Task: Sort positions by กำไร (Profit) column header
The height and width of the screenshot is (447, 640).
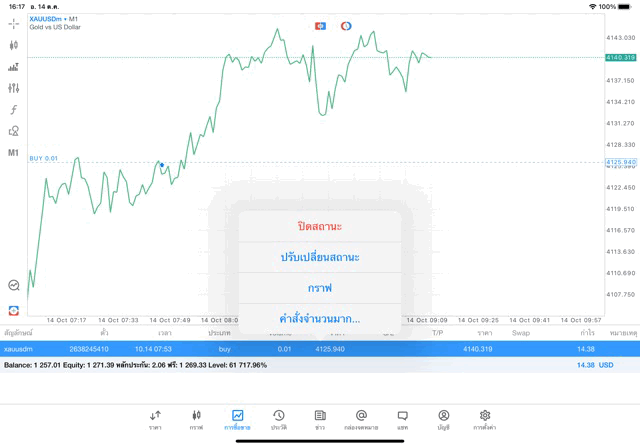Action: pyautogui.click(x=587, y=332)
